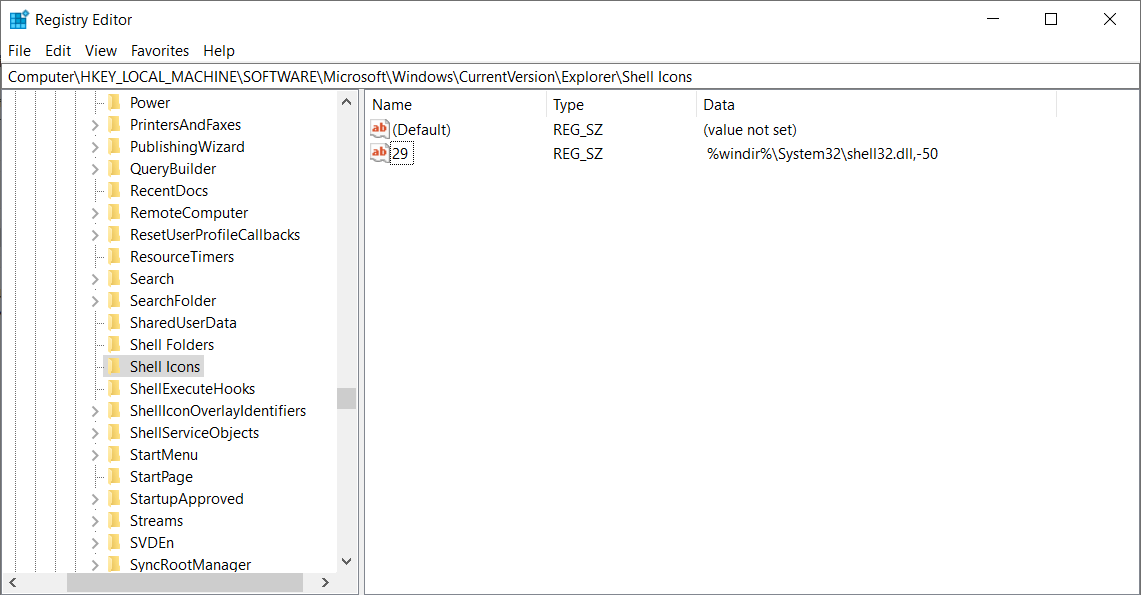Sort values by Data column header
Image resolution: width=1141 pixels, height=595 pixels.
click(x=876, y=105)
